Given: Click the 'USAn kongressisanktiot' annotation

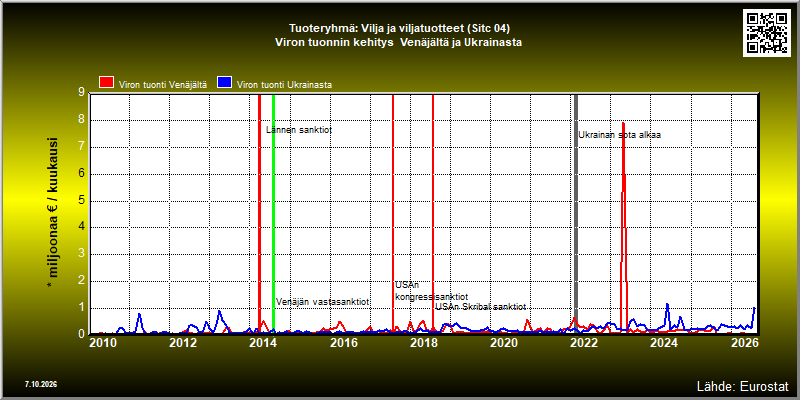Looking at the screenshot, I should pyautogui.click(x=431, y=291).
